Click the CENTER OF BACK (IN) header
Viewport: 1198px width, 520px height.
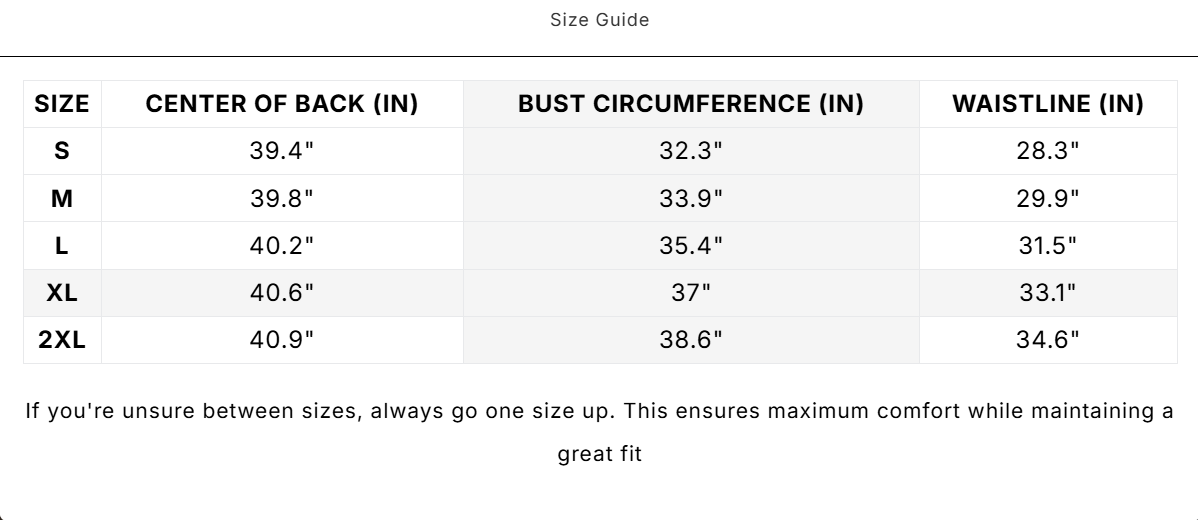click(282, 104)
